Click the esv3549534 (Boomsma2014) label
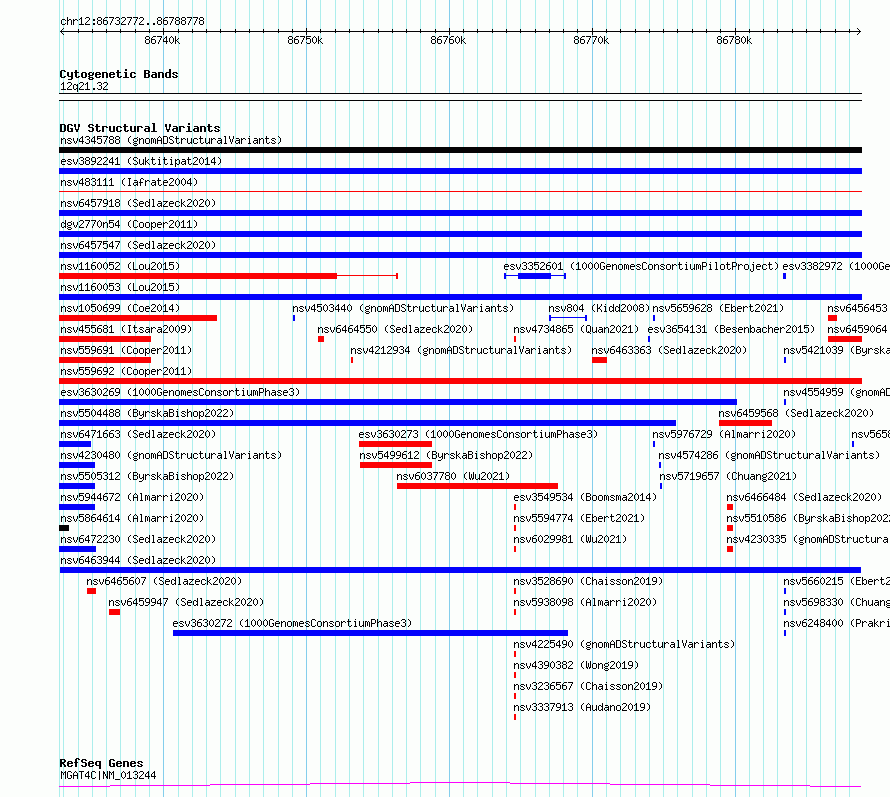Viewport: 890px width, 797px height. (585, 497)
